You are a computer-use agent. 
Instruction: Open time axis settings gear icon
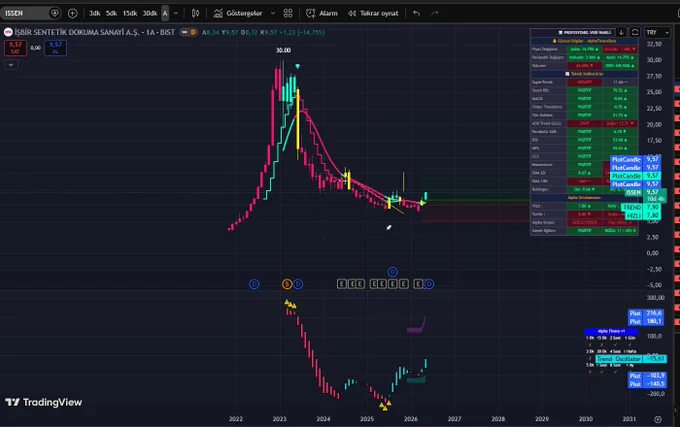(658, 419)
